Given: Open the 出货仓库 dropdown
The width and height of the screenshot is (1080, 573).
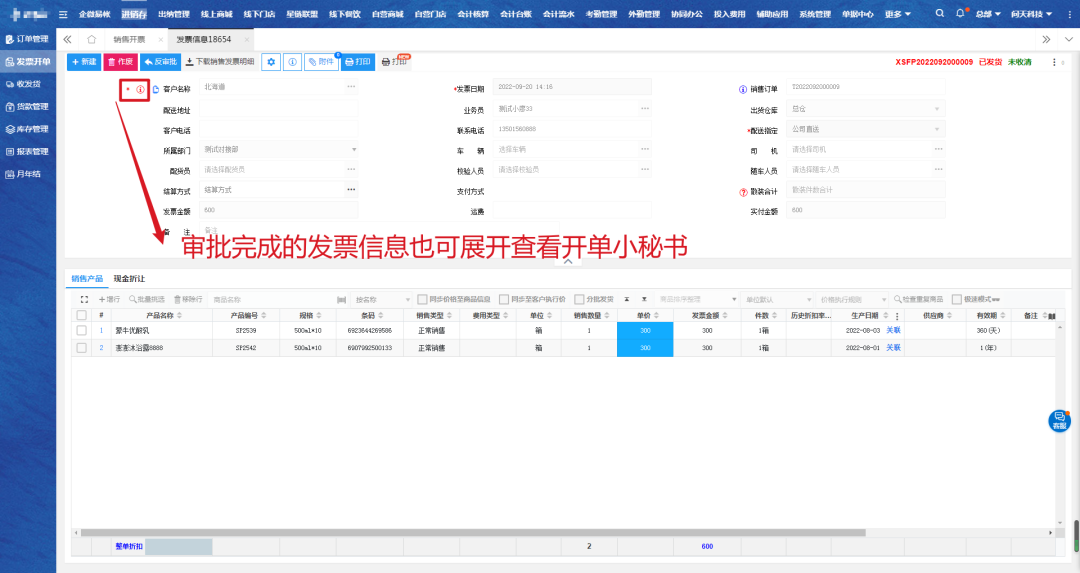Looking at the screenshot, I should pos(937,108).
